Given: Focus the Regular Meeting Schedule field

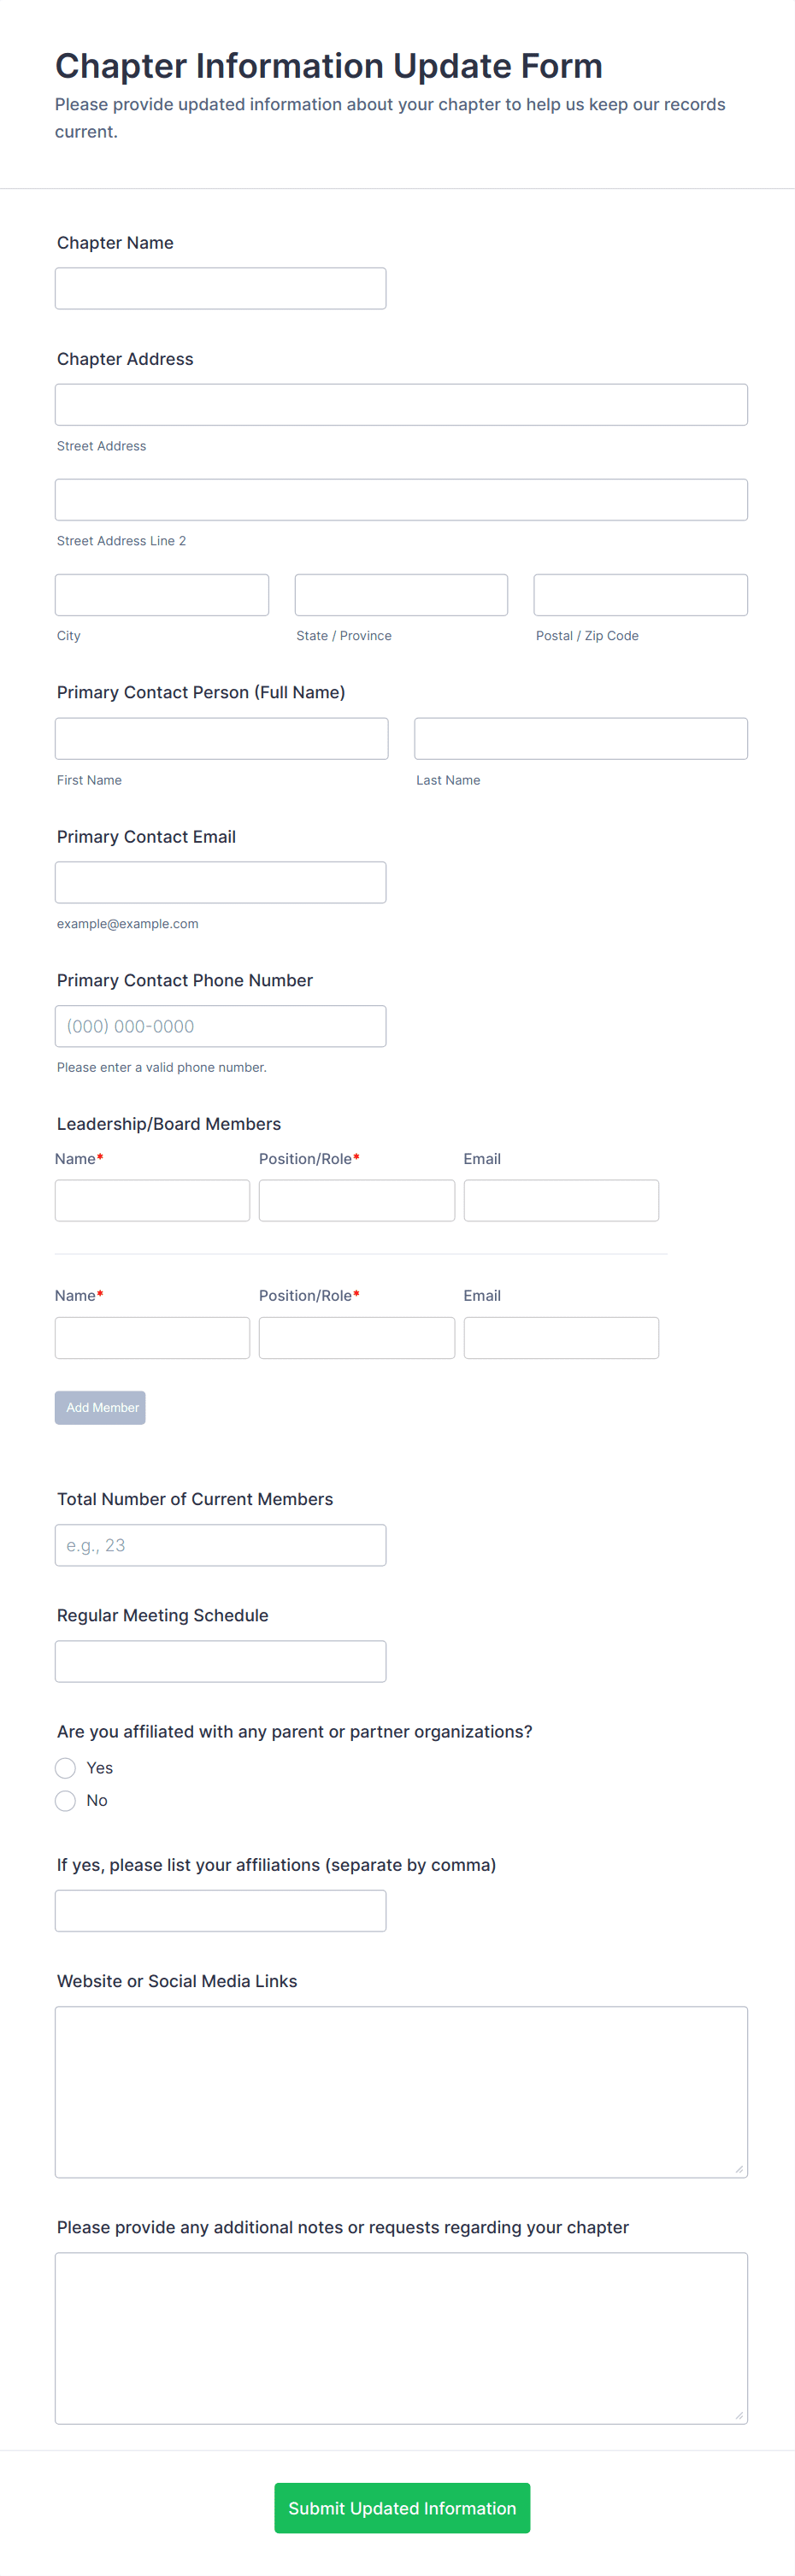Looking at the screenshot, I should pyautogui.click(x=220, y=1661).
